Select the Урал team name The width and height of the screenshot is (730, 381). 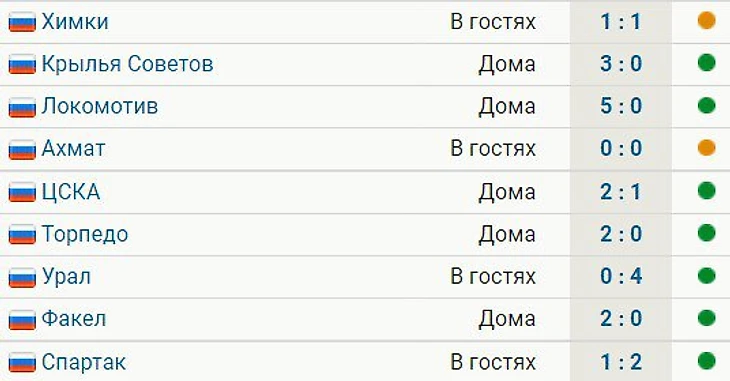coord(66,277)
